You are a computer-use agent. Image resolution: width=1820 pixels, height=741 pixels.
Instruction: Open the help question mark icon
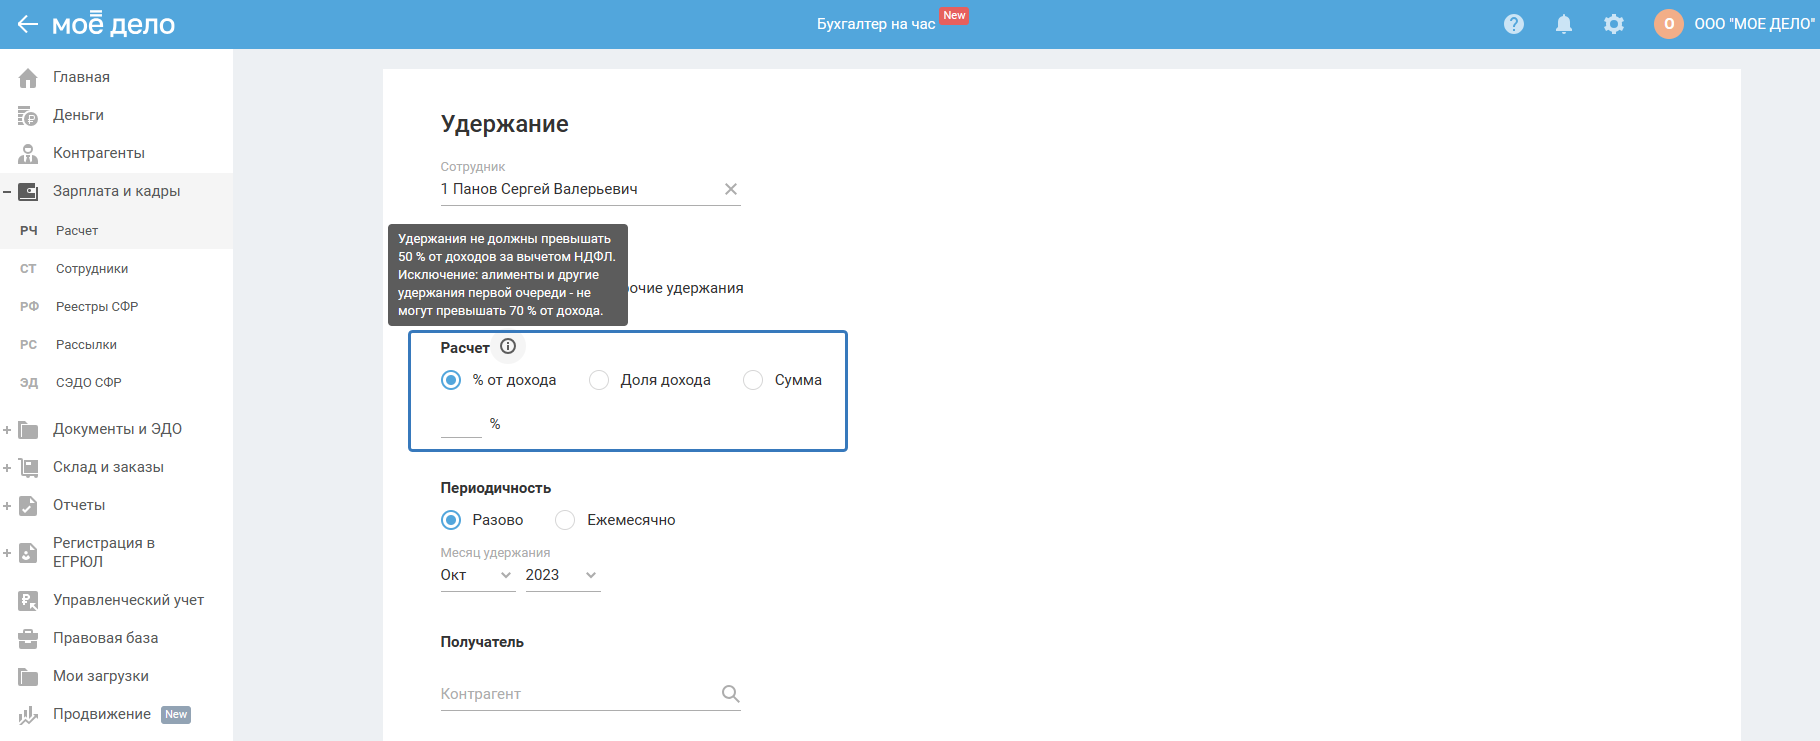pos(1514,24)
